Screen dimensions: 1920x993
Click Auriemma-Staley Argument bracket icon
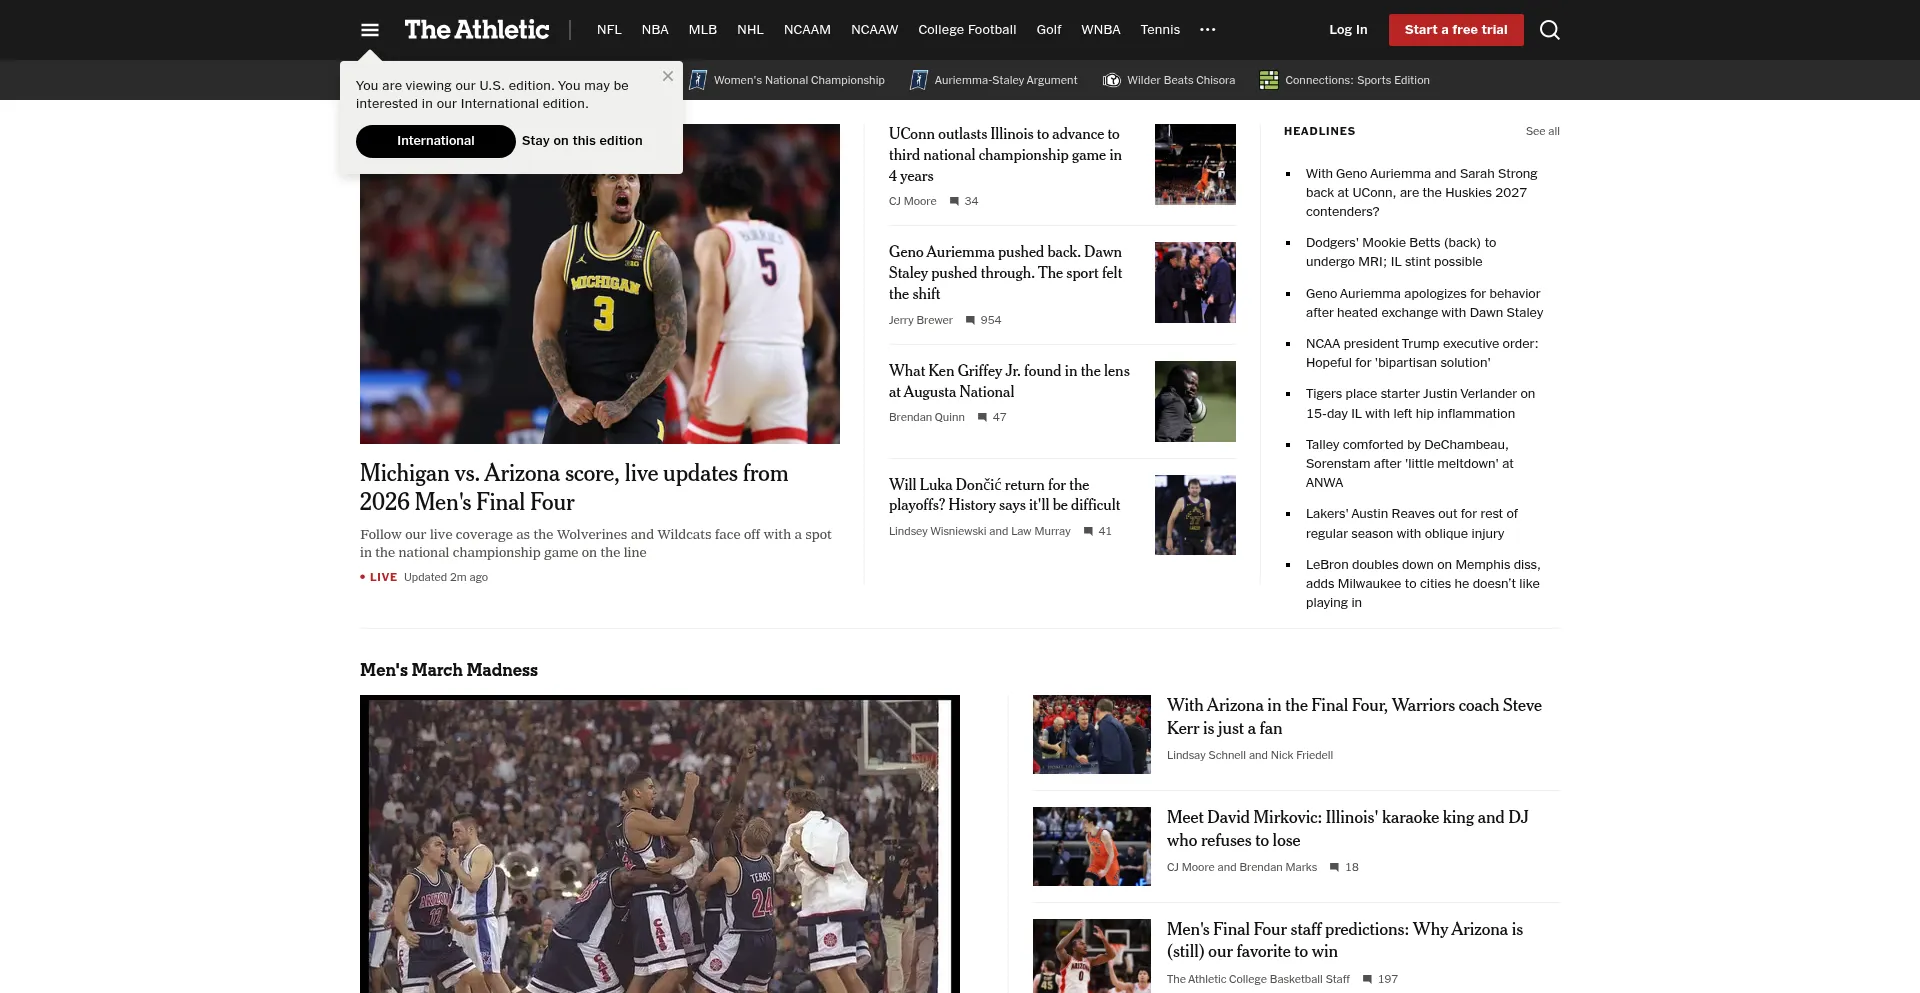[x=919, y=80]
